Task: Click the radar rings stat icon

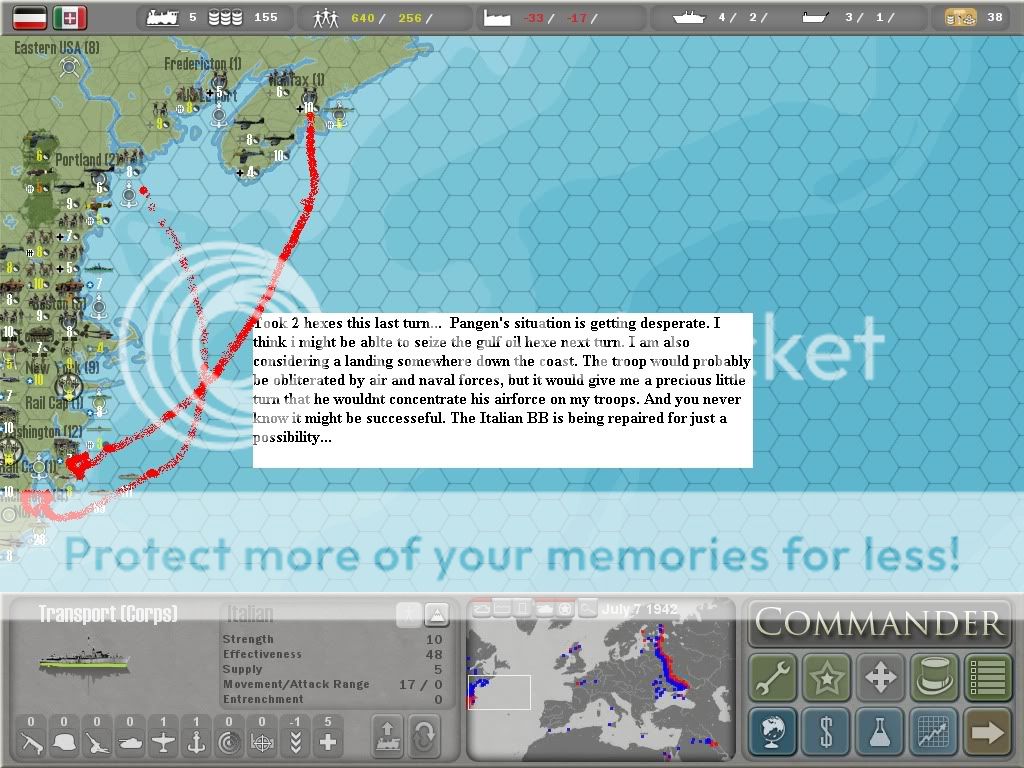Action: pyautogui.click(x=229, y=743)
